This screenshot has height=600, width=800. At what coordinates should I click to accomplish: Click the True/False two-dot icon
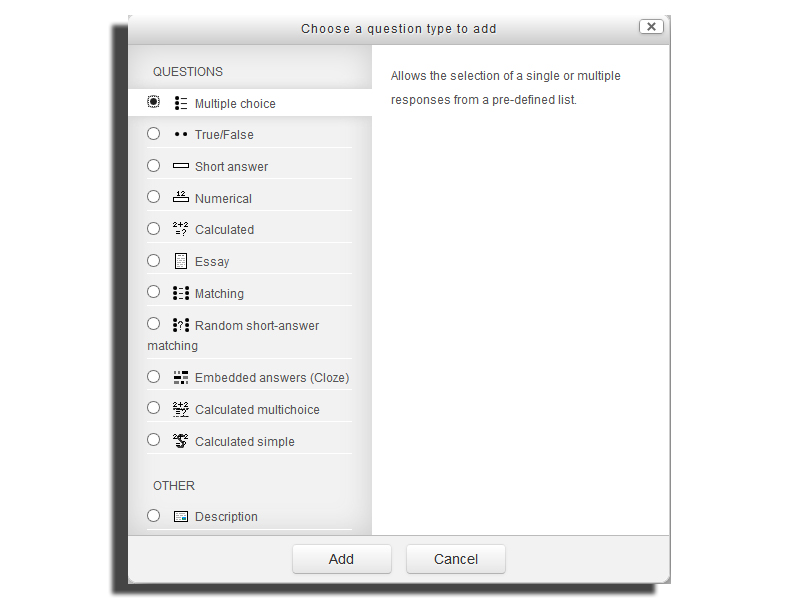pyautogui.click(x=181, y=135)
